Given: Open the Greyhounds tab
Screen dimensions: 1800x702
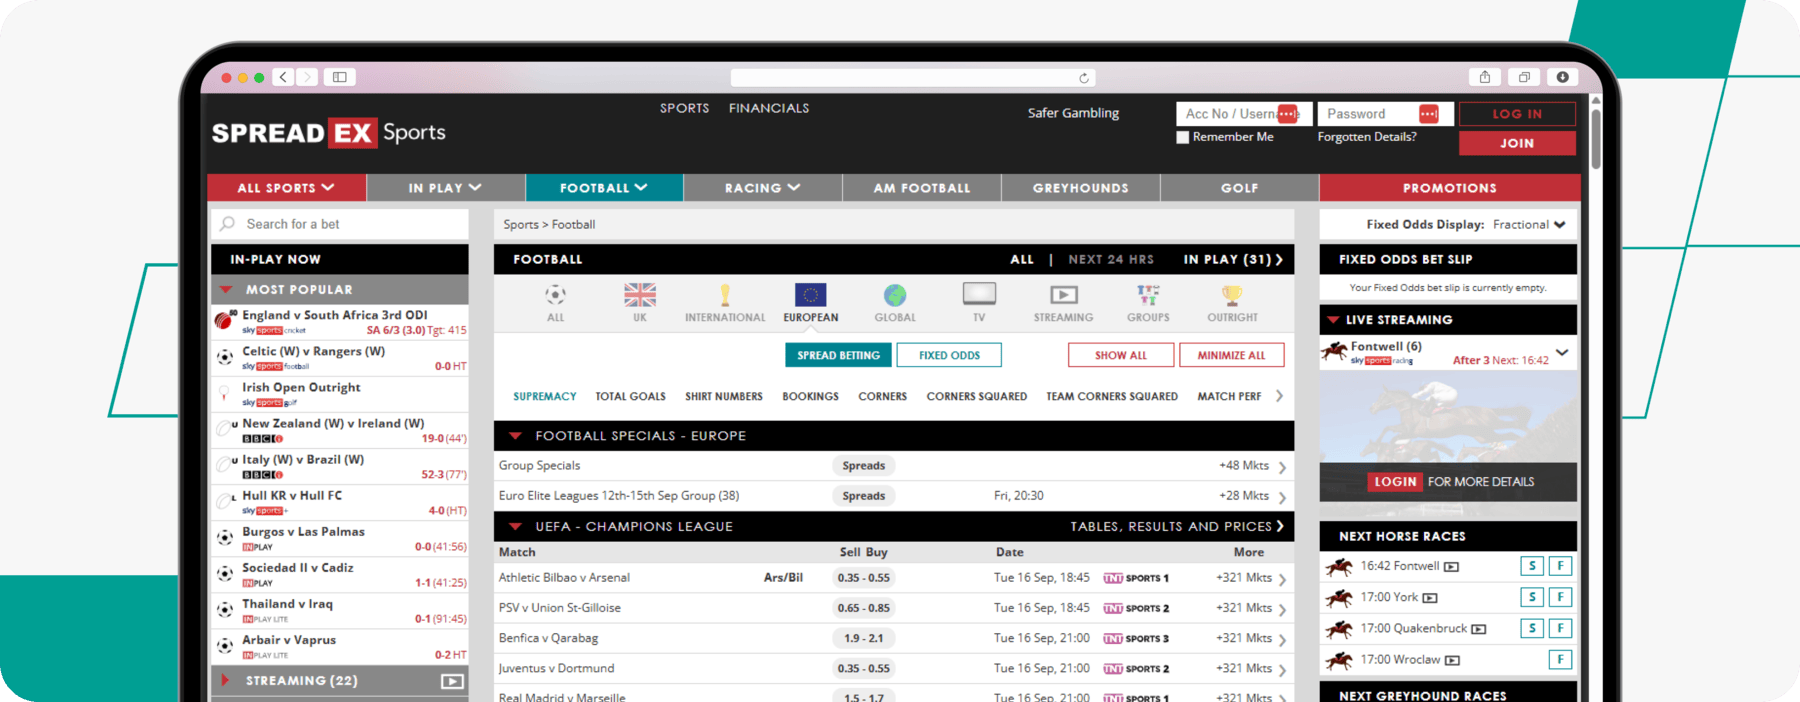Looking at the screenshot, I should point(1081,187).
